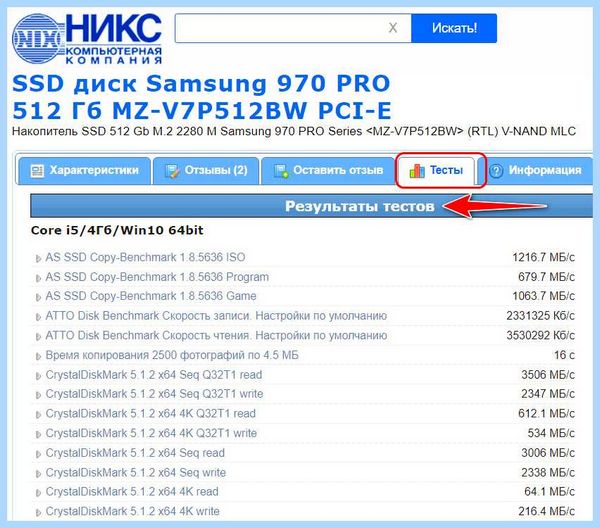Expand CrystalDiskMark 4K Q32T1 write arrow
Screen dimensions: 600x528
[38, 435]
